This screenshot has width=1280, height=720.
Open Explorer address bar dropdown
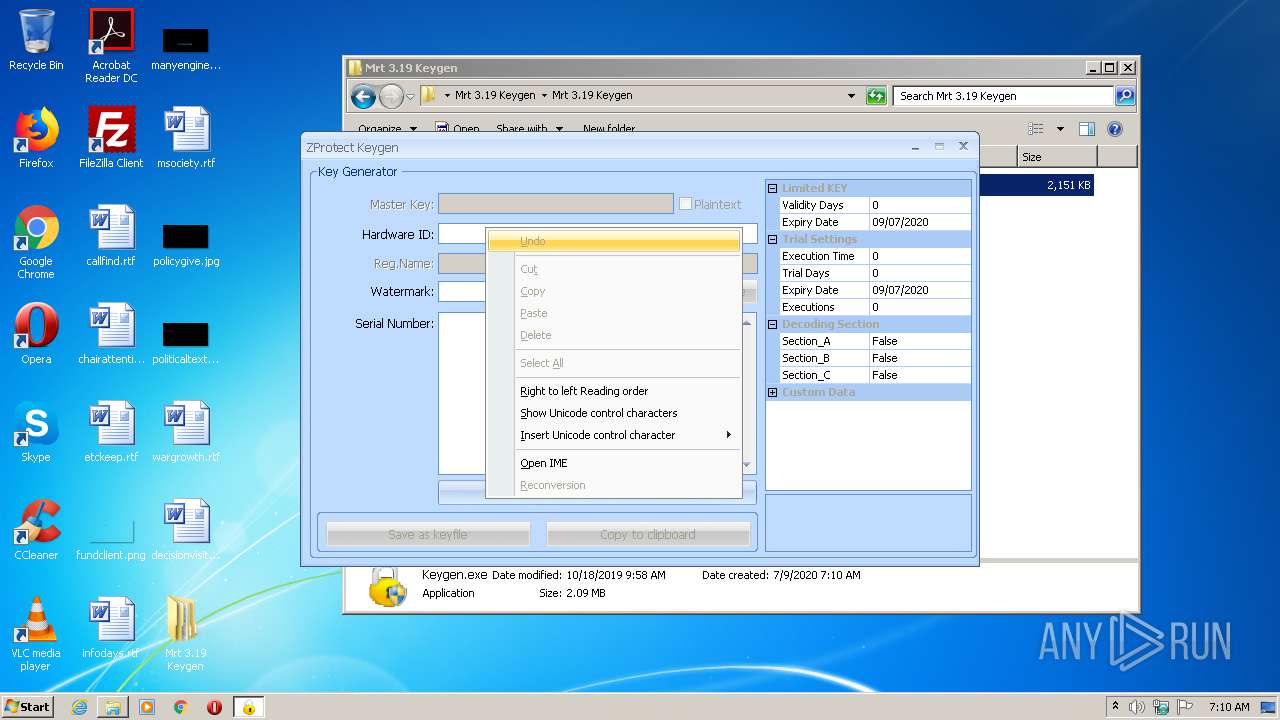tap(851, 96)
